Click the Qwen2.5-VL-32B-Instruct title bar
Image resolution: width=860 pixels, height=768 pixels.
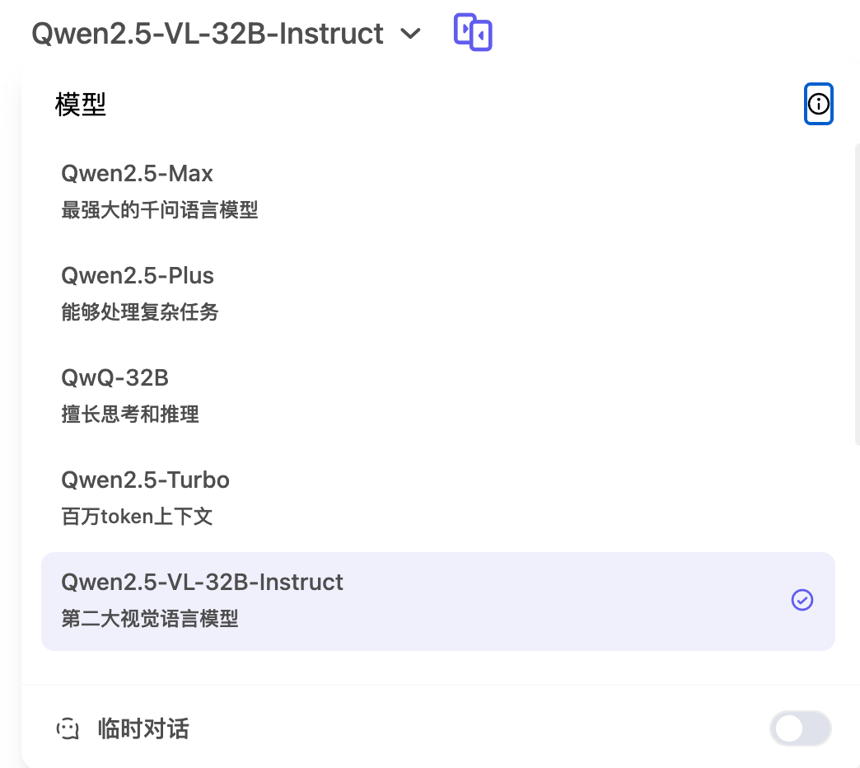[x=207, y=33]
